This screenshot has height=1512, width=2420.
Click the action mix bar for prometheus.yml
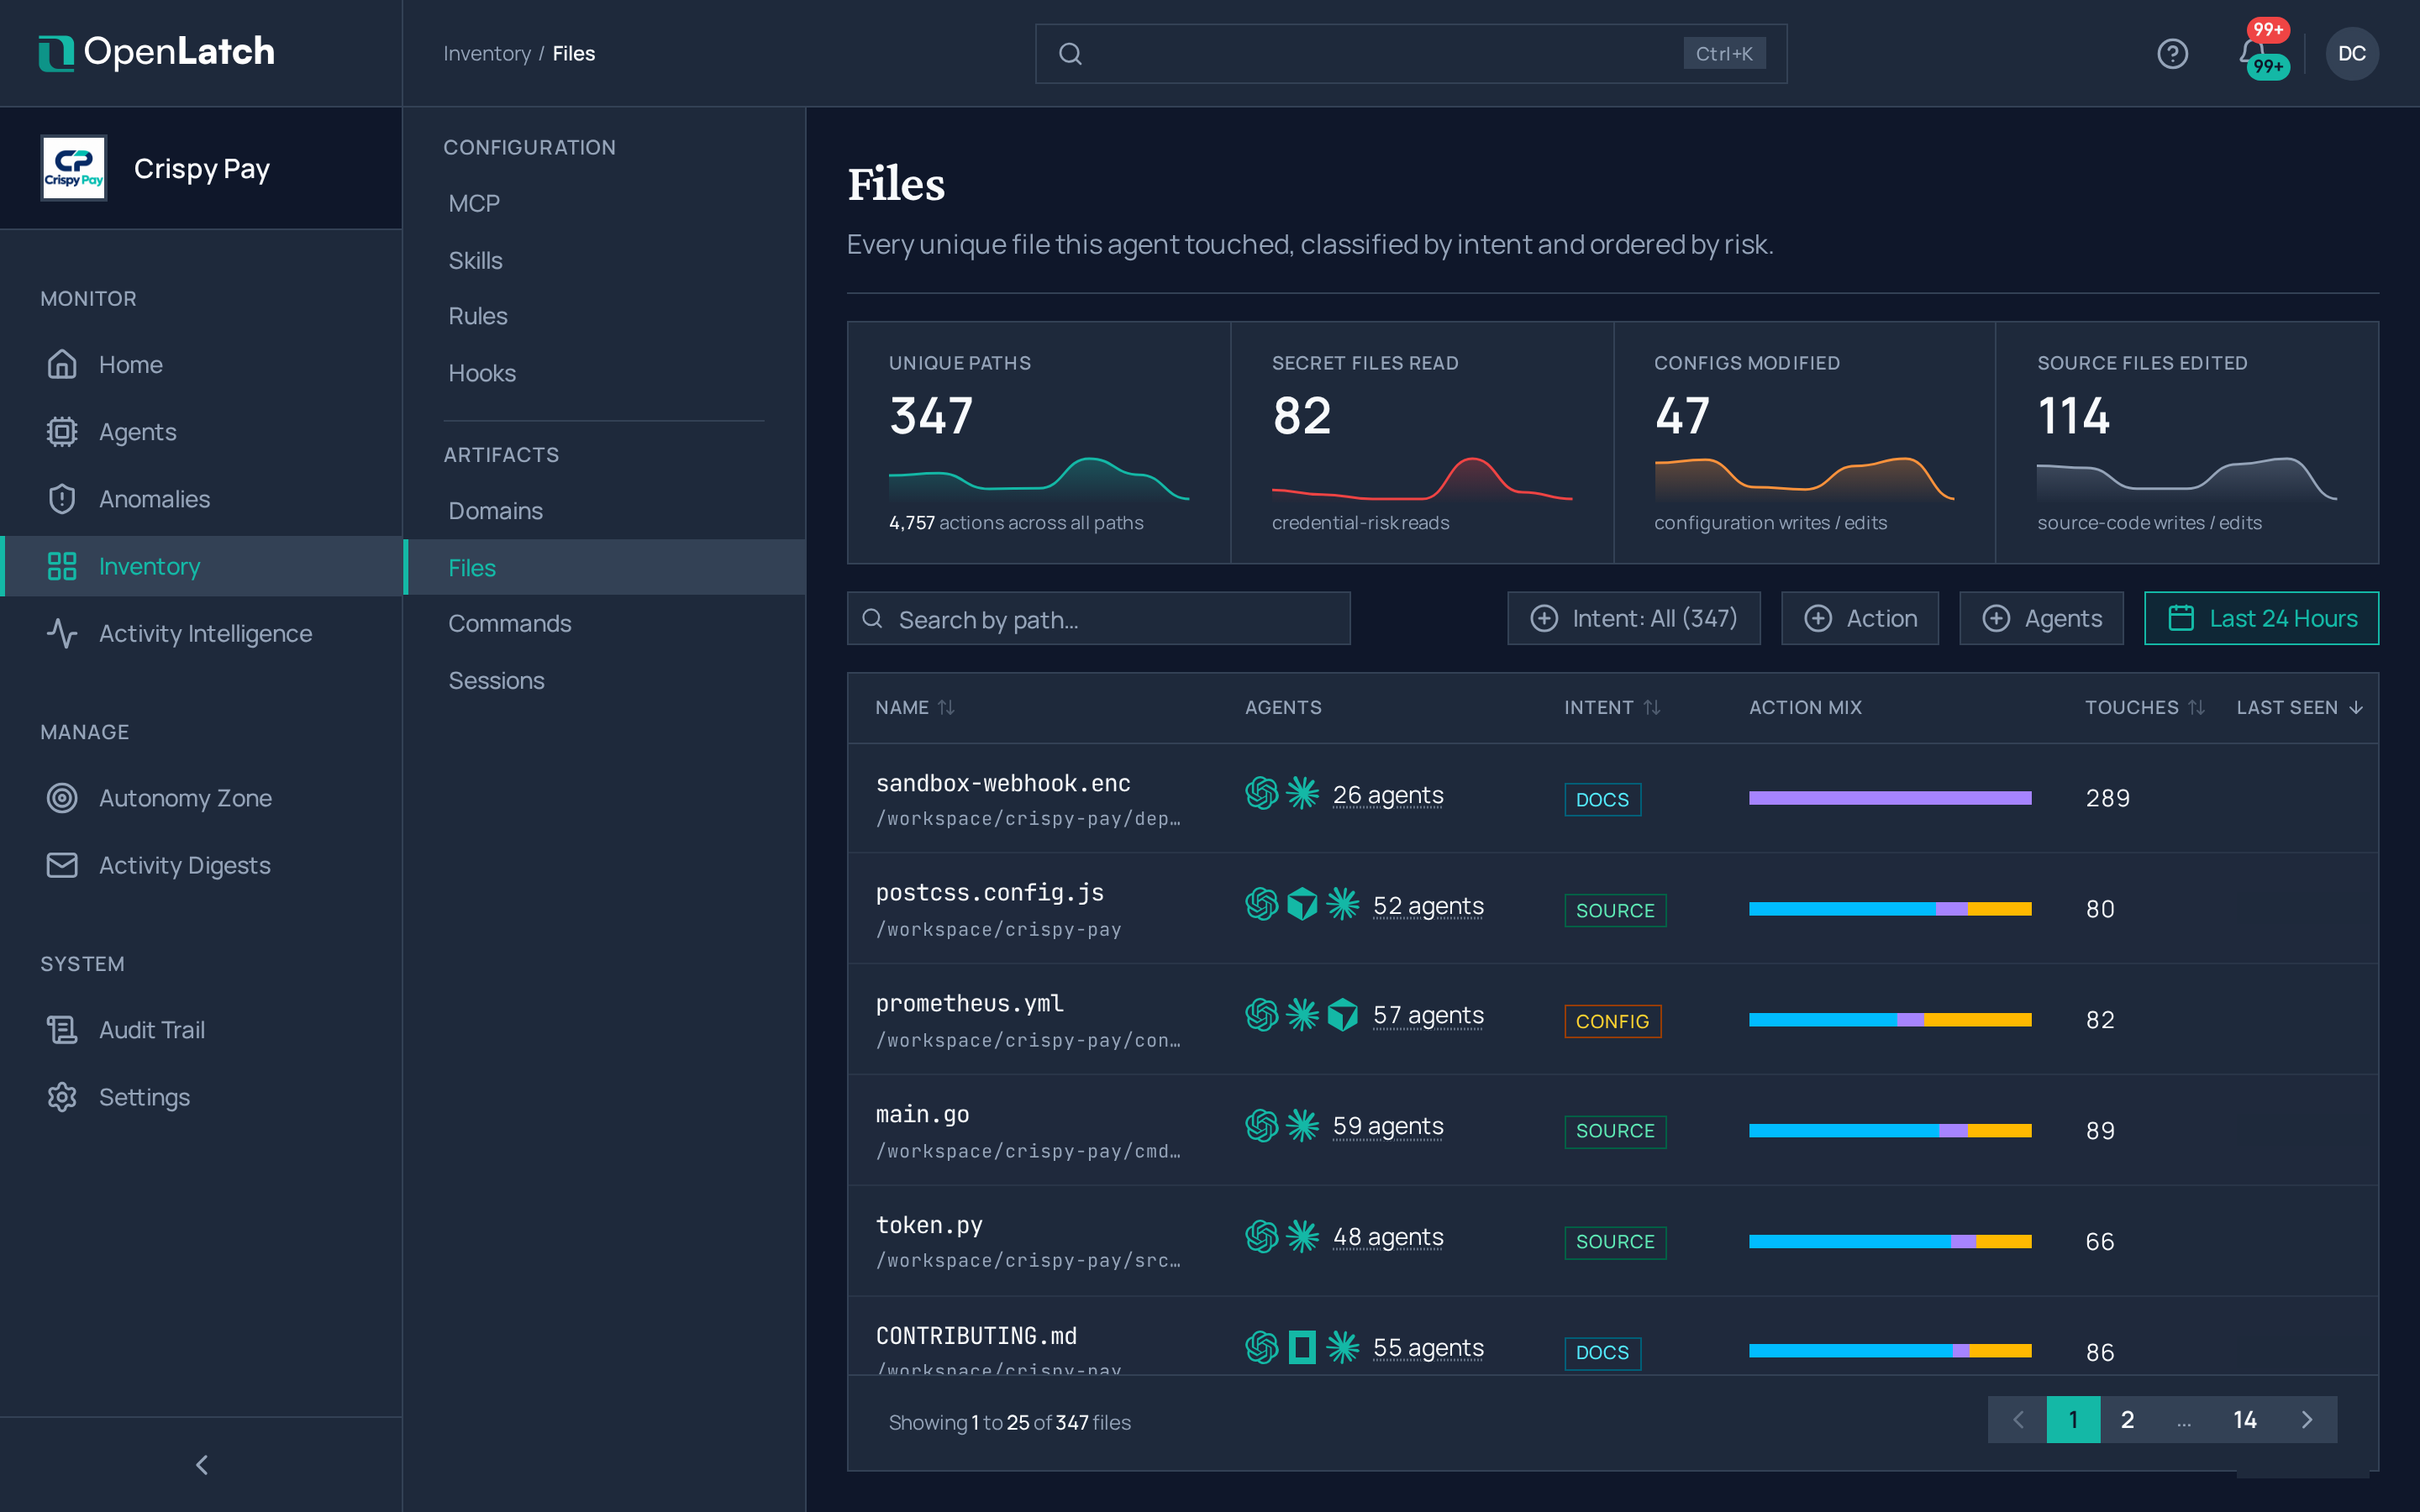[x=1890, y=1020]
